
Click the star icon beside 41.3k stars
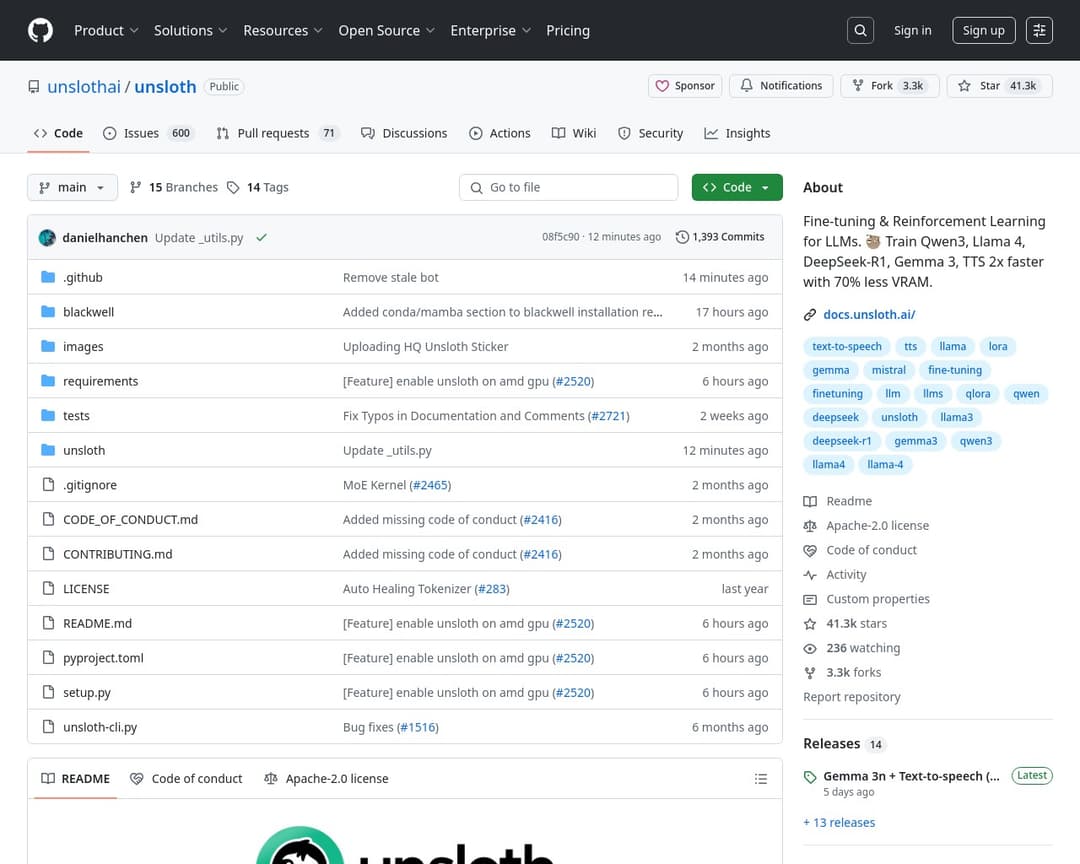(x=810, y=624)
